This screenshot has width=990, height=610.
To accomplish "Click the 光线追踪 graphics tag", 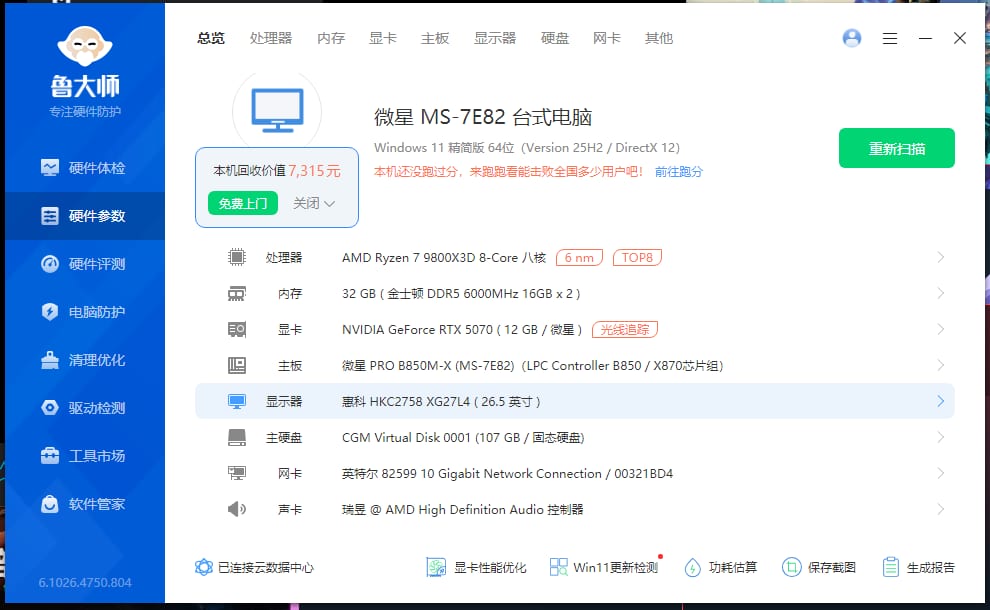I will click(x=624, y=330).
